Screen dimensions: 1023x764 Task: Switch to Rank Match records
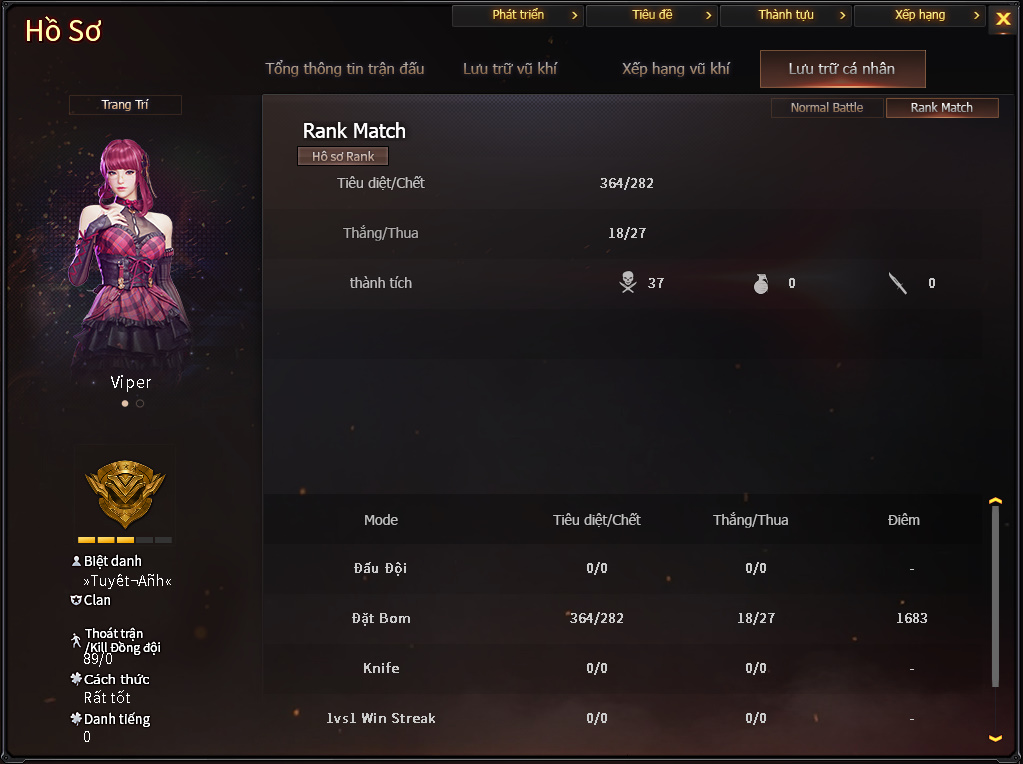941,108
